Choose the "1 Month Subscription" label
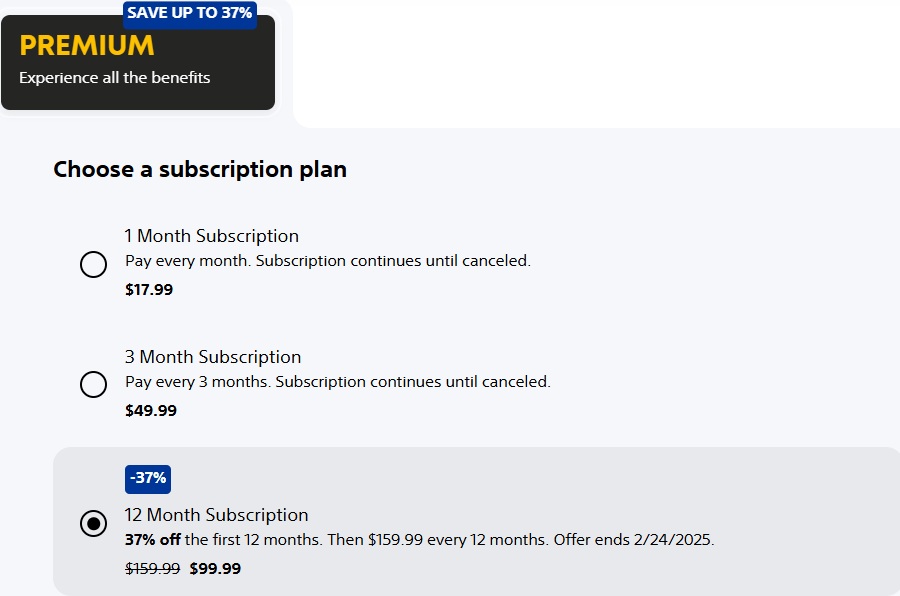Screen dimensions: 900x596 [x=212, y=236]
